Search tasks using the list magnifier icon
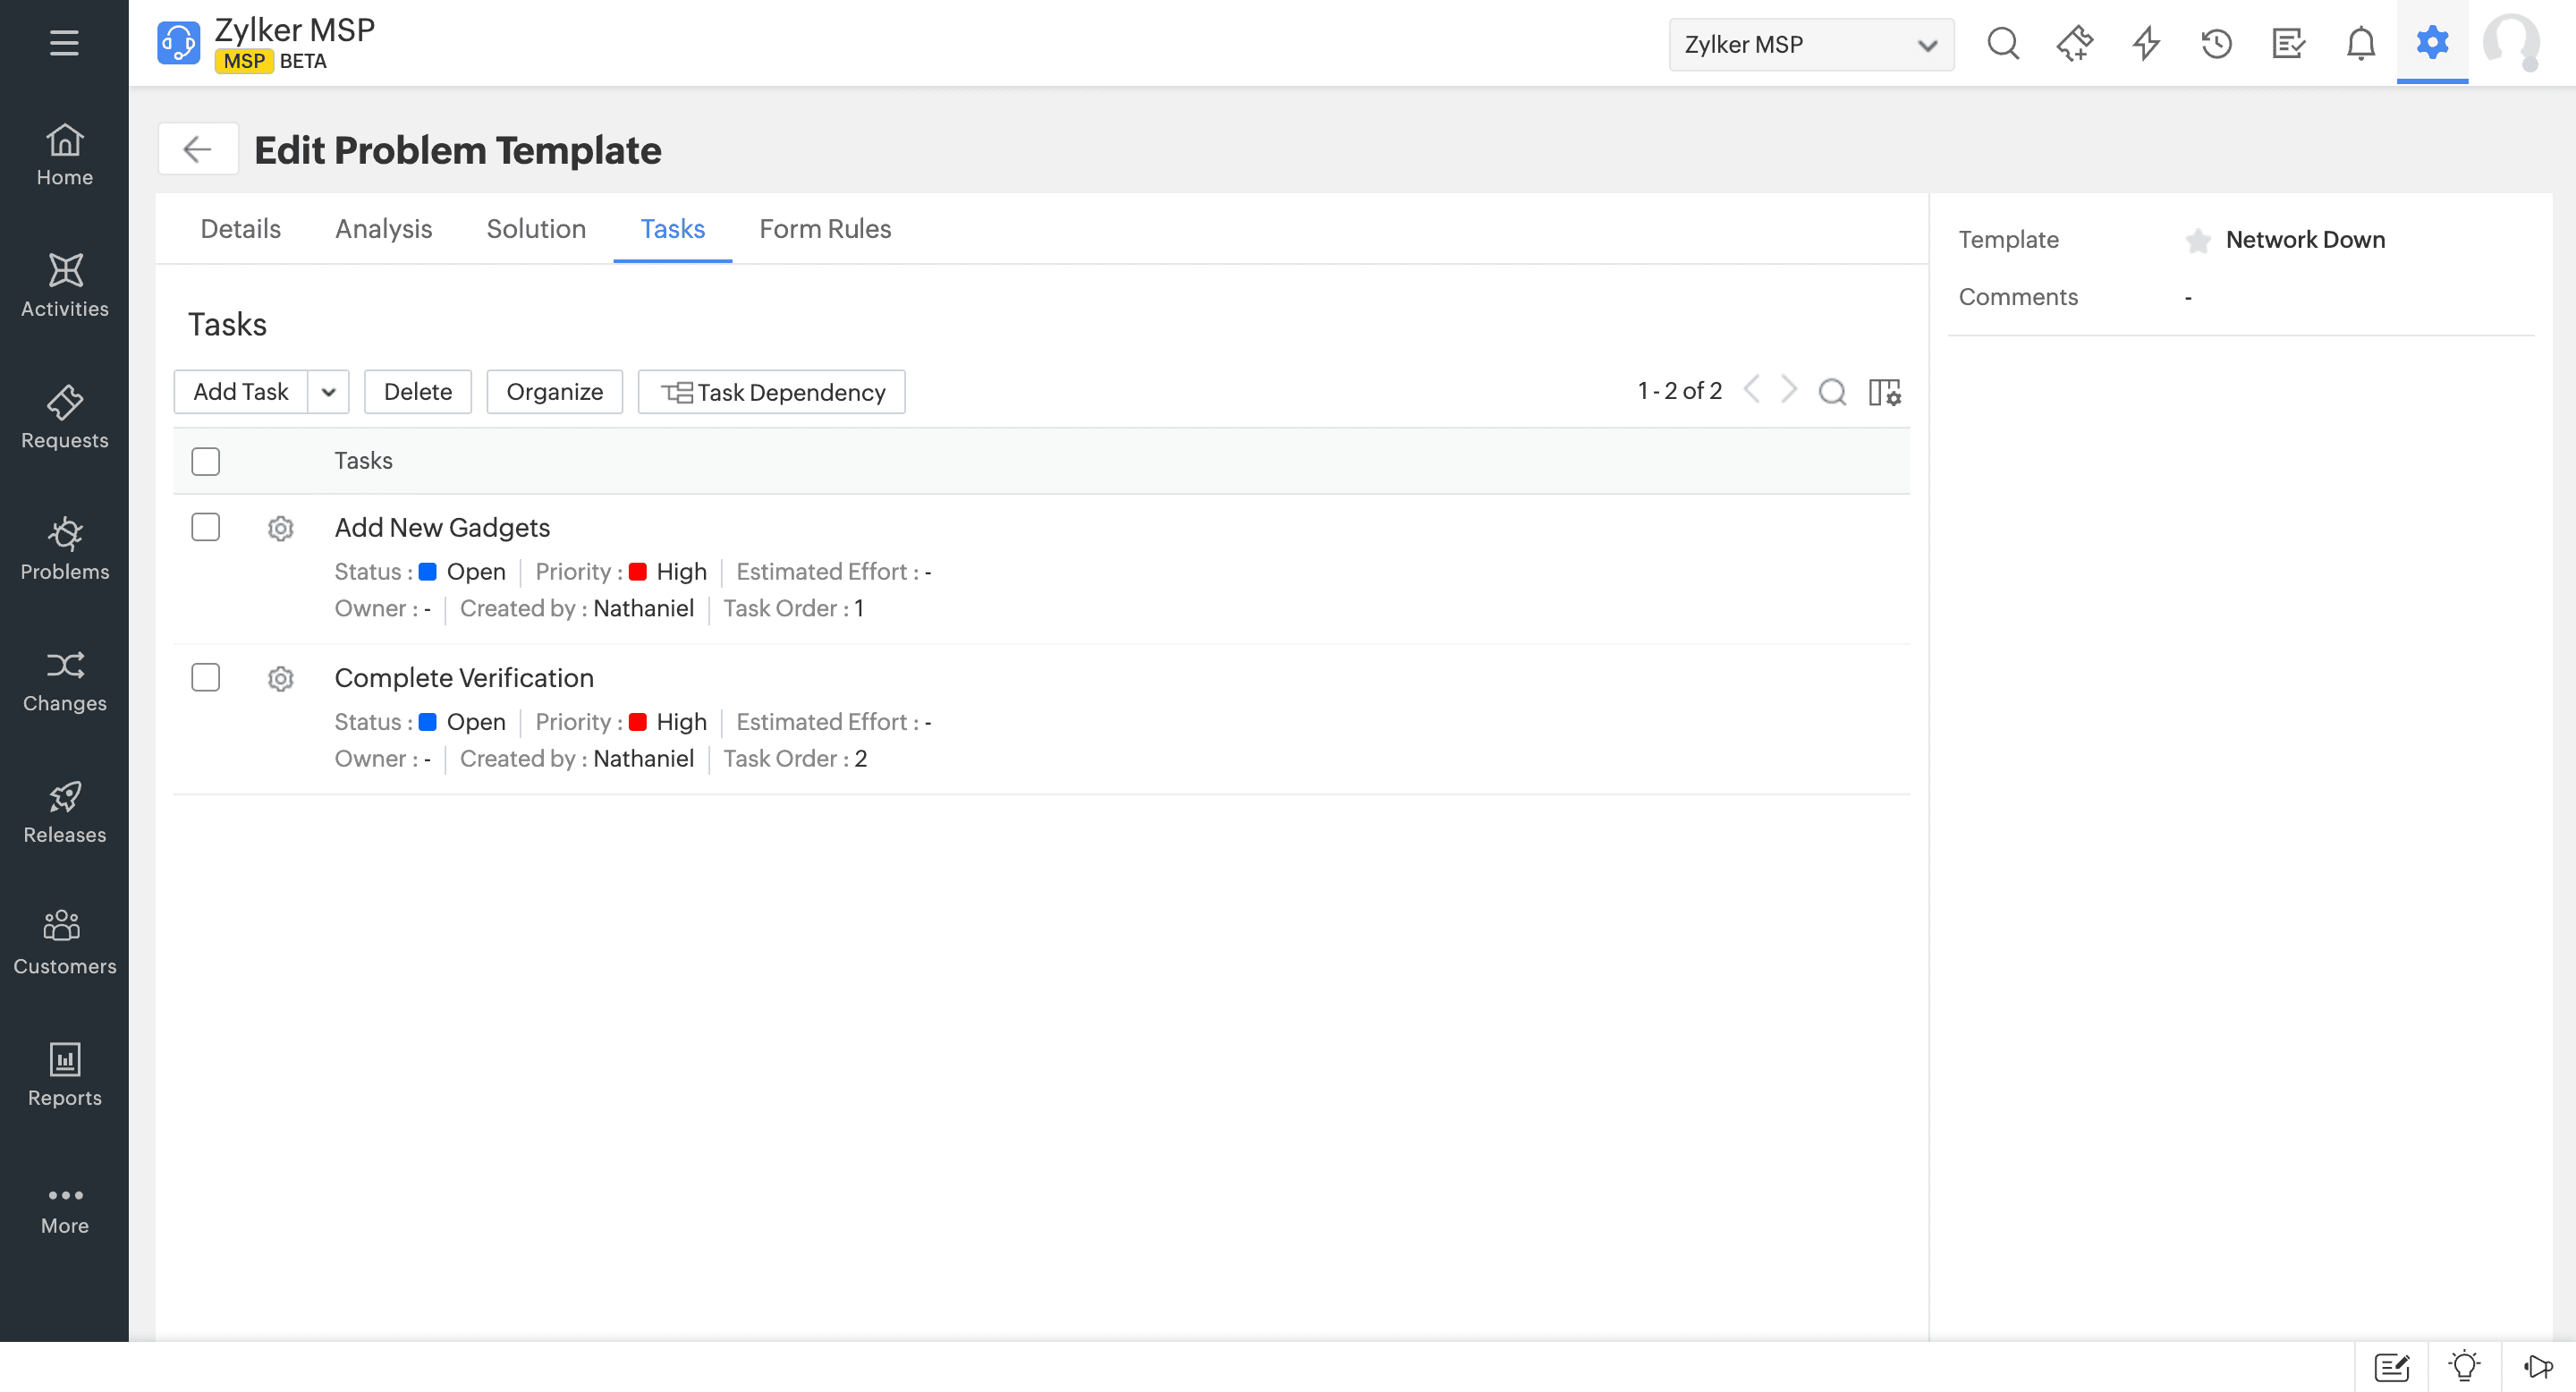 click(x=1832, y=391)
